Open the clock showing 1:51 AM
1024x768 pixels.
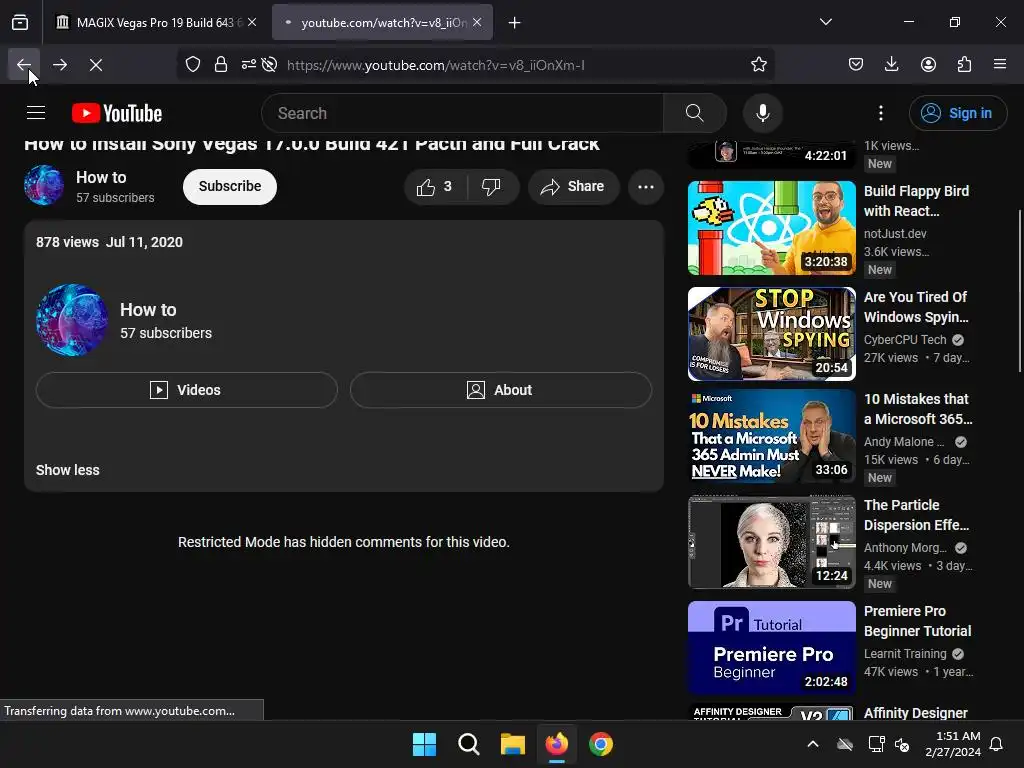coord(953,744)
